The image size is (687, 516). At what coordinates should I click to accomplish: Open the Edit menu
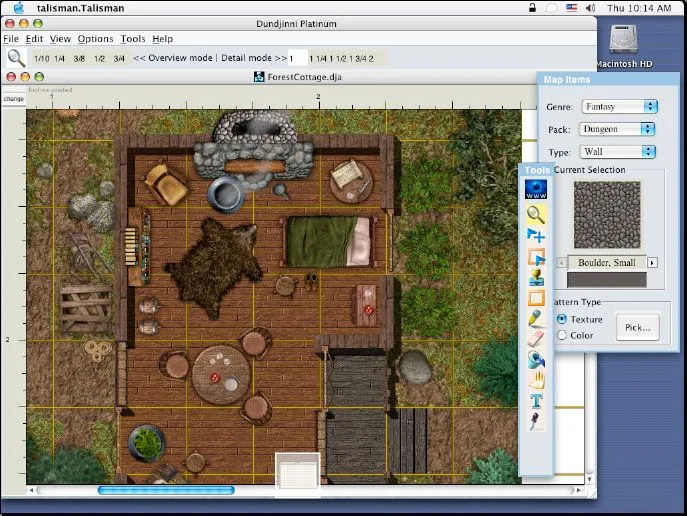[x=34, y=39]
